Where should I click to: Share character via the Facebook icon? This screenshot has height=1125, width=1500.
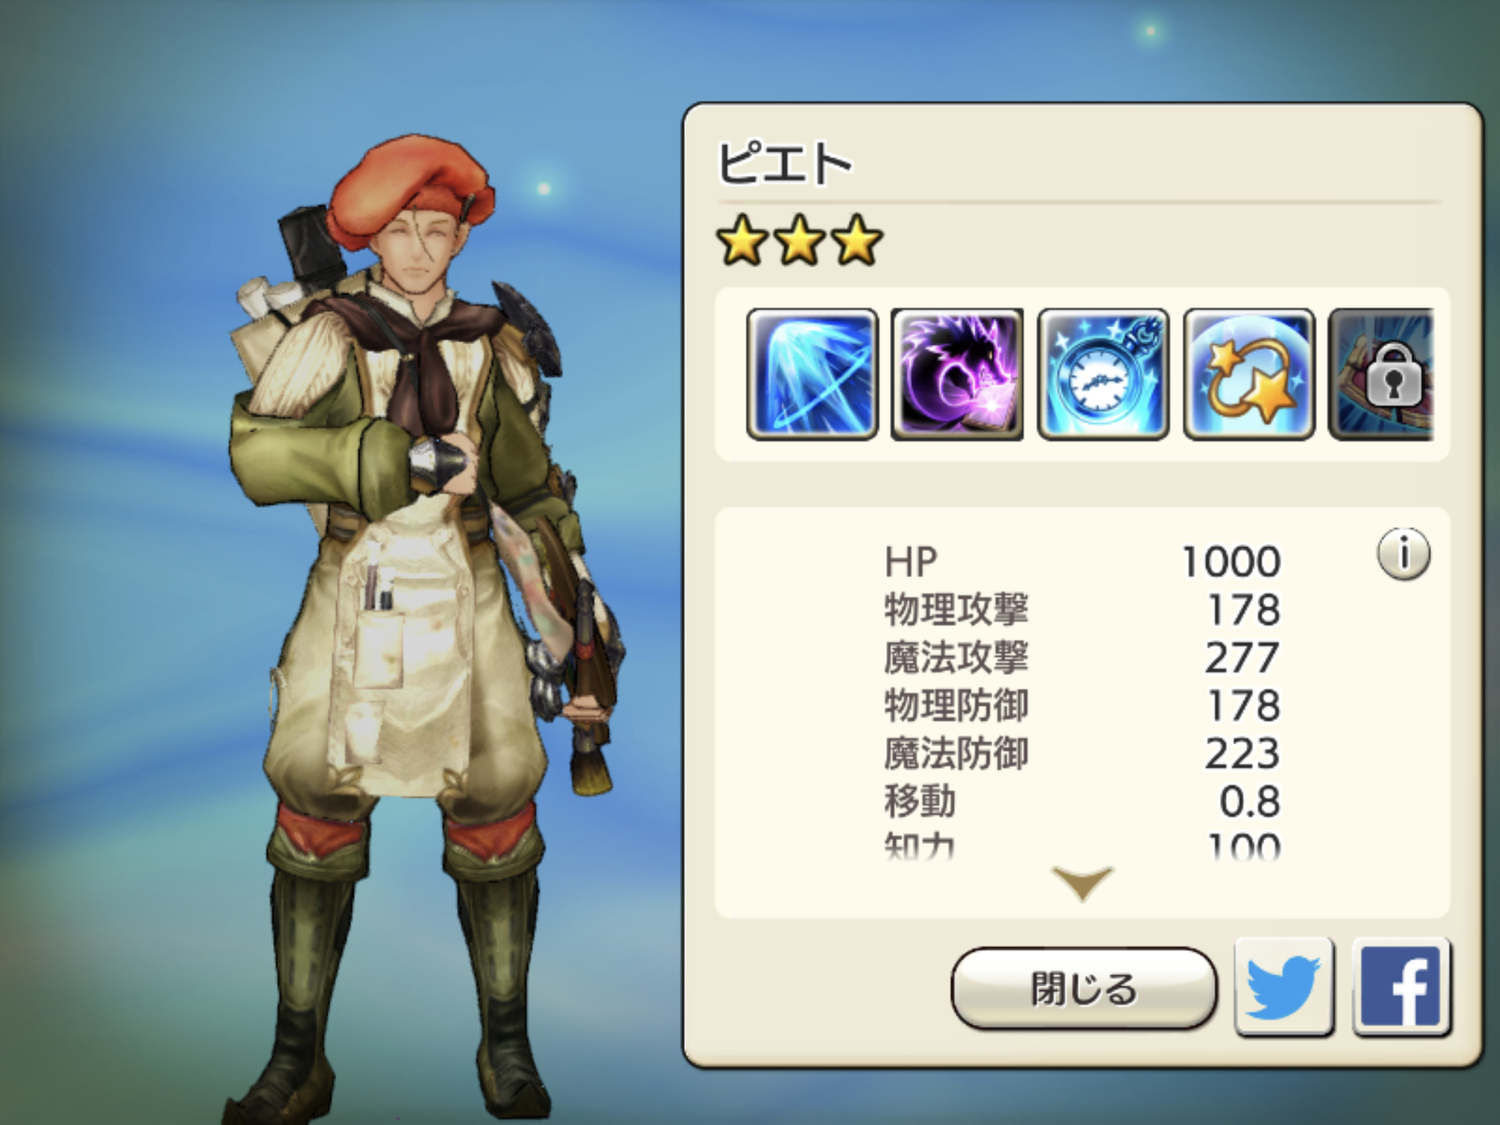pyautogui.click(x=1402, y=988)
